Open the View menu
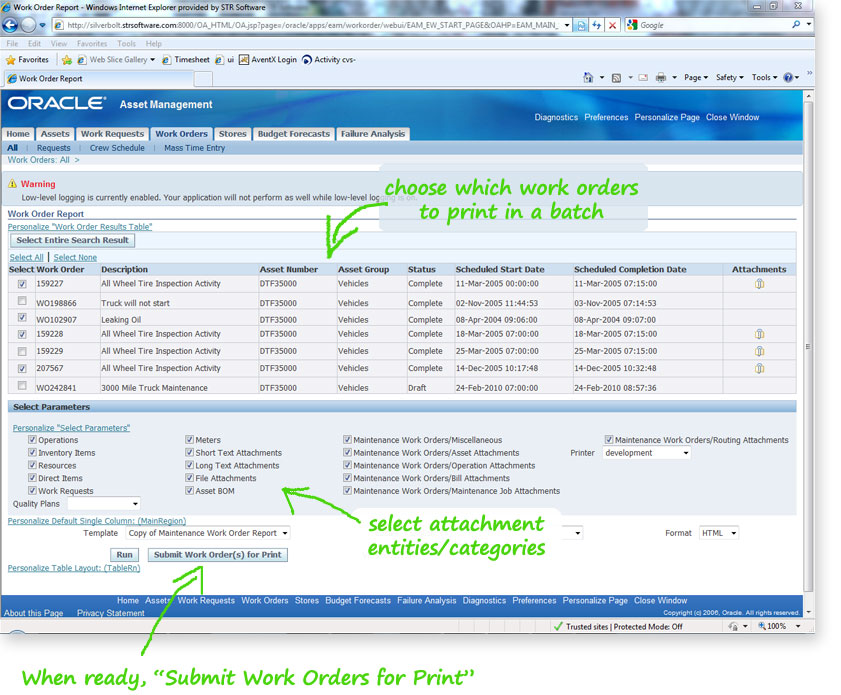The image size is (841, 695). click(59, 43)
